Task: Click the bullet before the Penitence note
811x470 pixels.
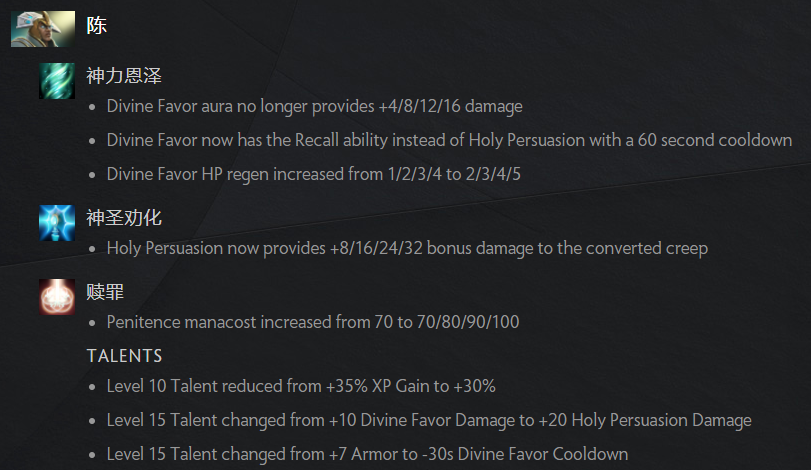Action: [x=92, y=323]
